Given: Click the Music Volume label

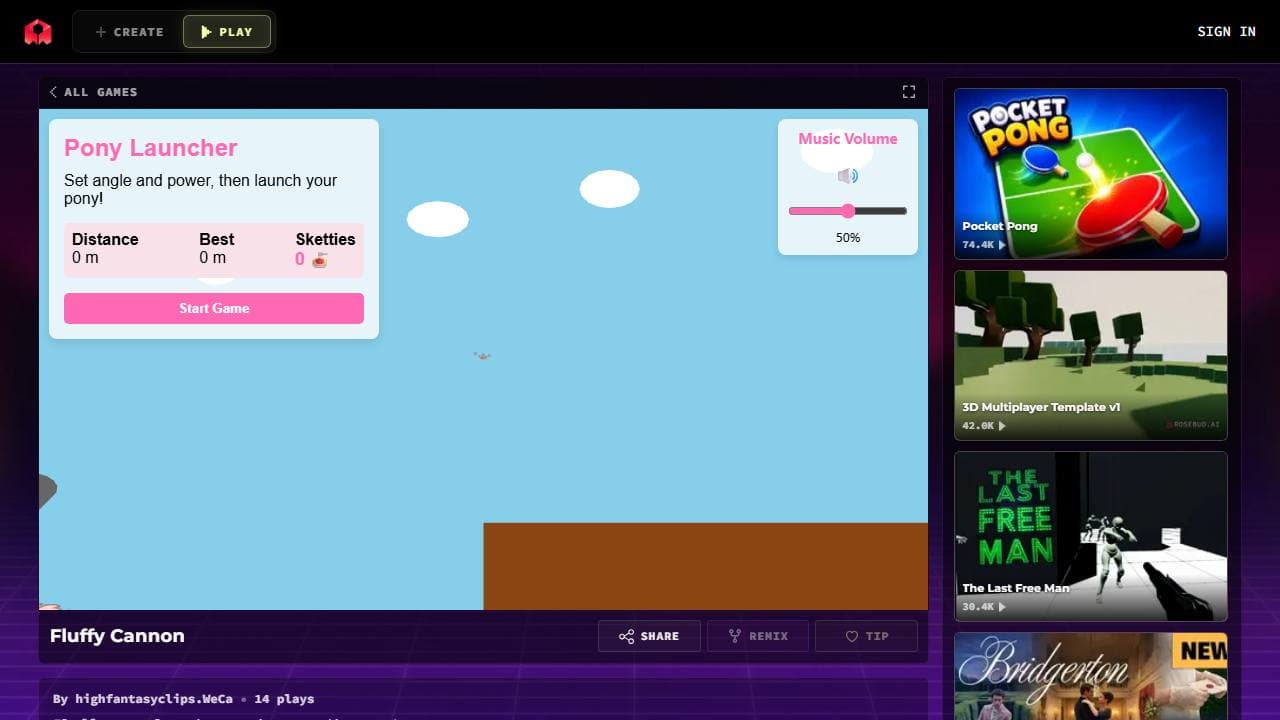Looking at the screenshot, I should [848, 139].
